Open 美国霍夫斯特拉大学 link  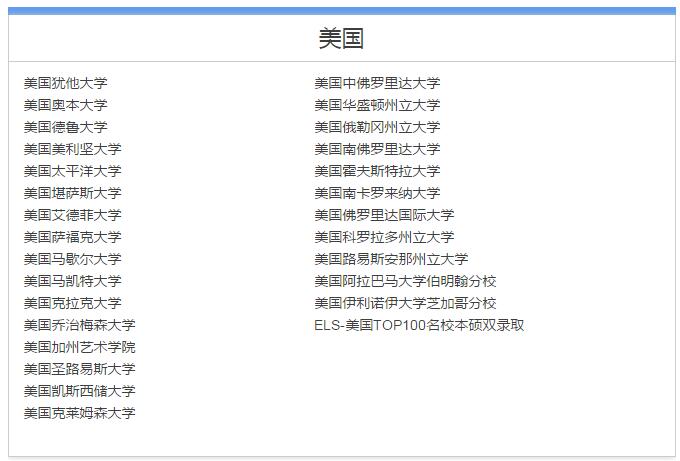[x=377, y=171]
